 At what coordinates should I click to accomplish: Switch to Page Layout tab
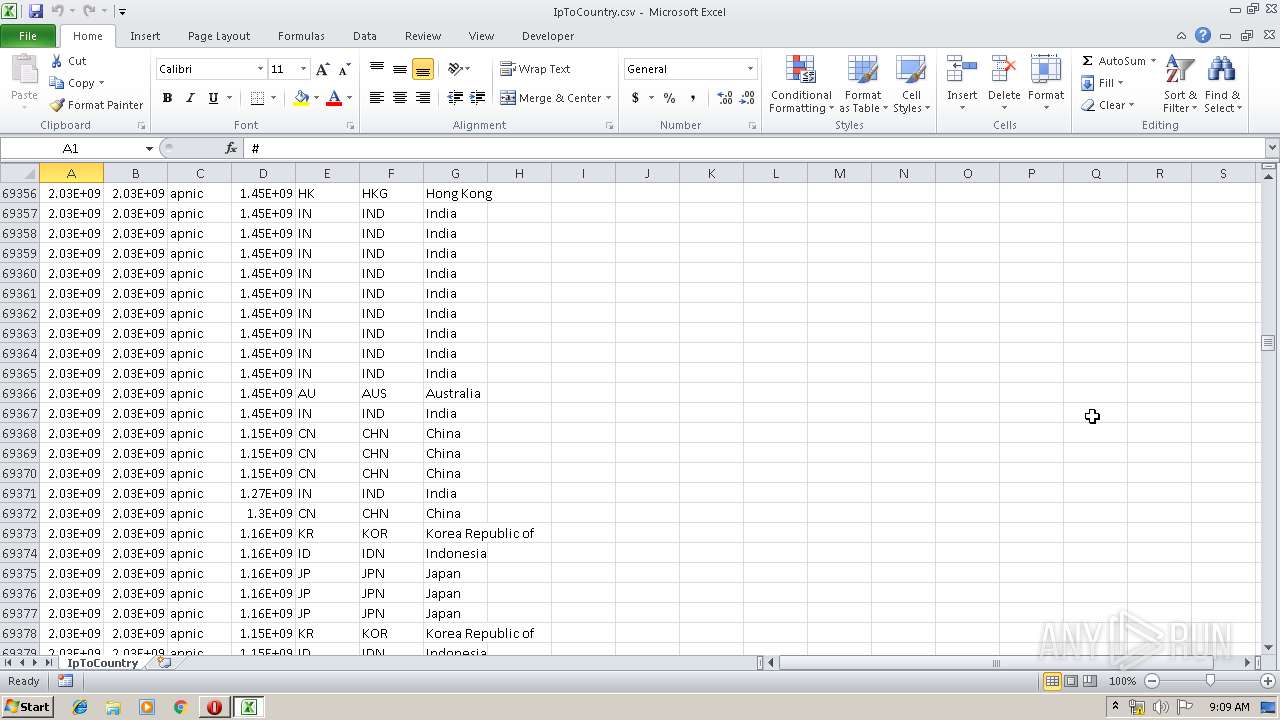click(219, 36)
